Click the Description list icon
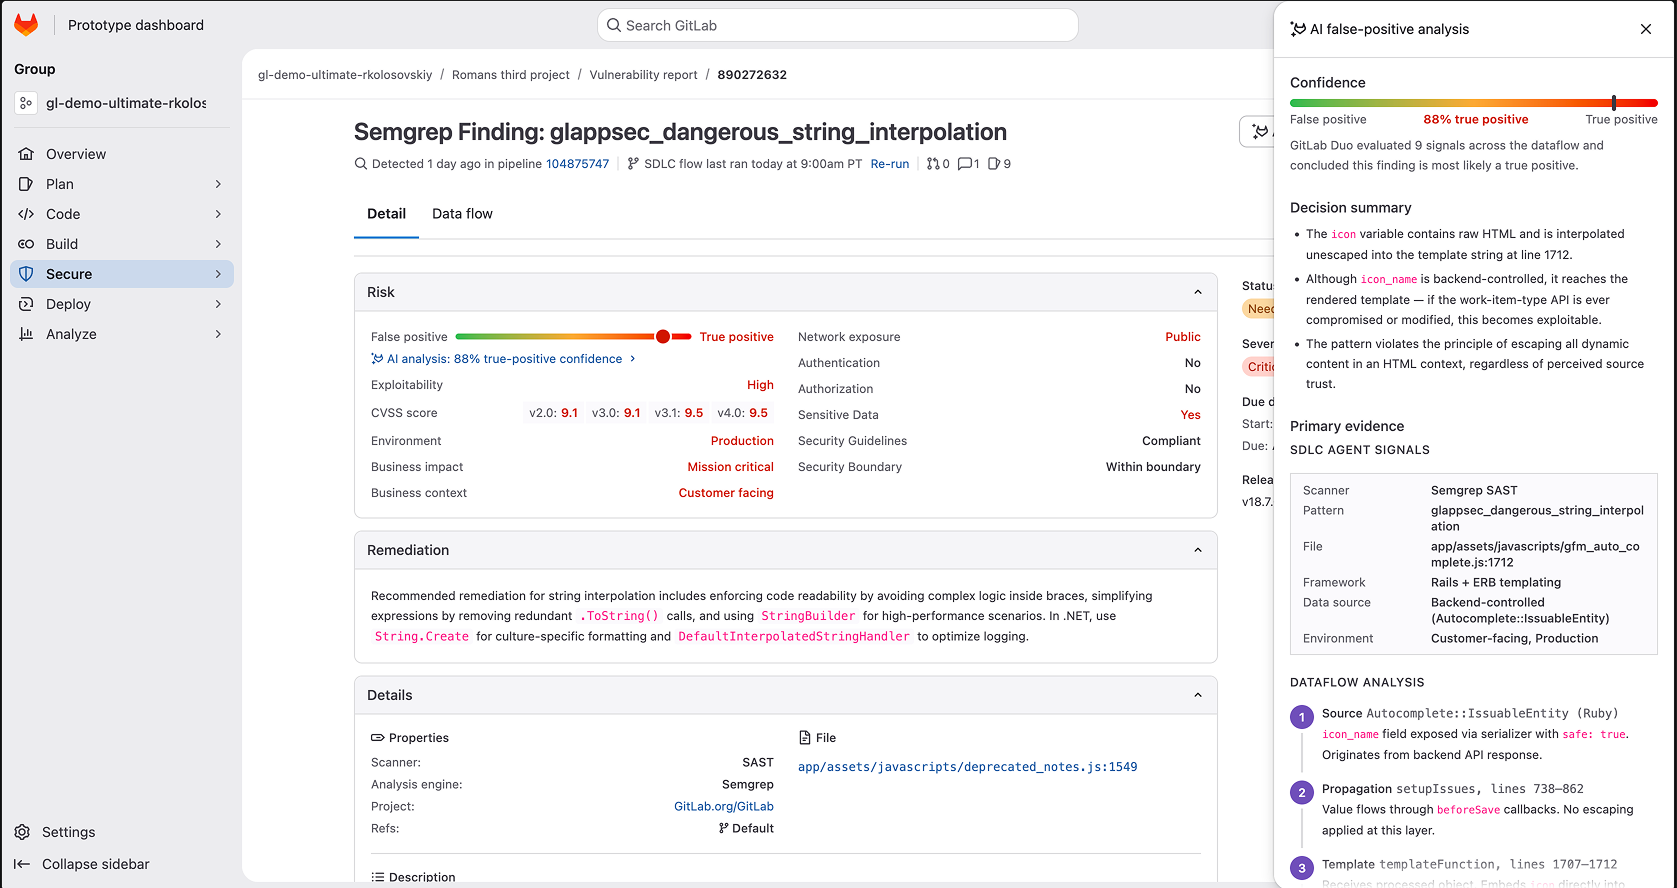This screenshot has height=888, width=1677. (378, 877)
